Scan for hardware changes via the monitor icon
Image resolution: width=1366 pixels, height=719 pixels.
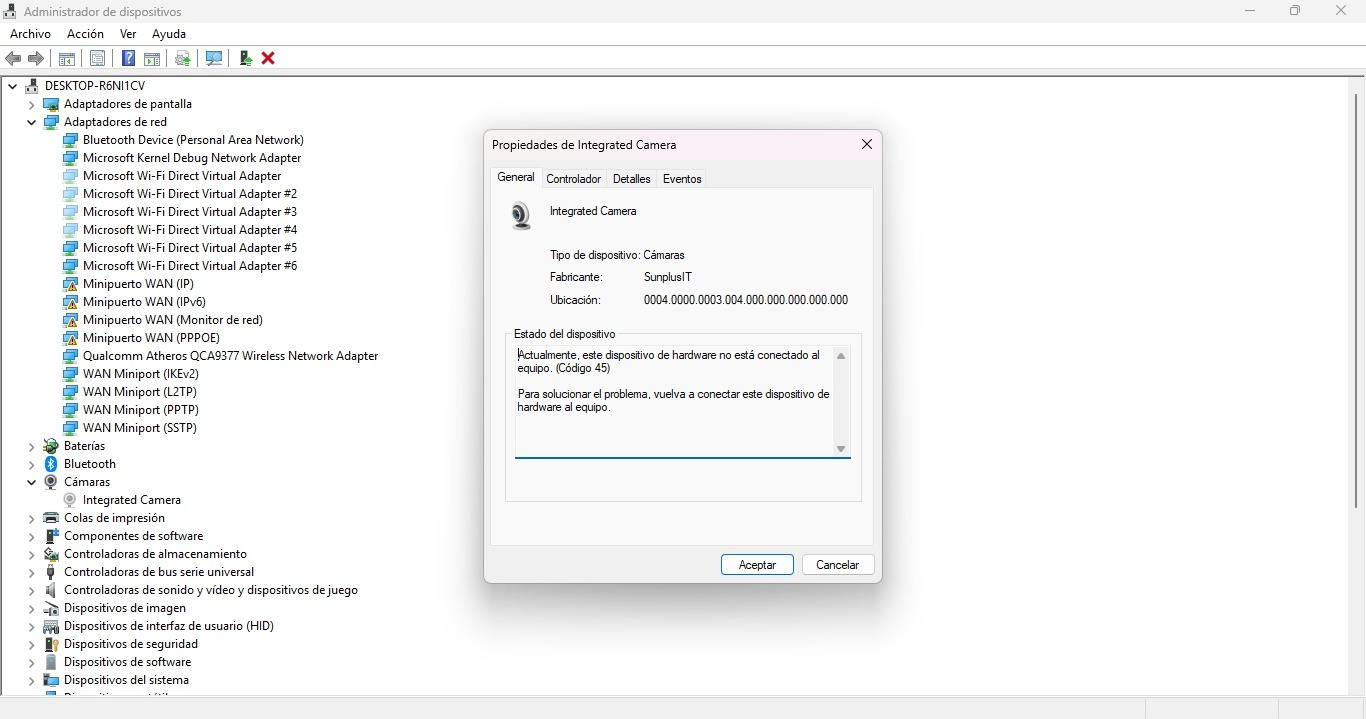(x=214, y=58)
